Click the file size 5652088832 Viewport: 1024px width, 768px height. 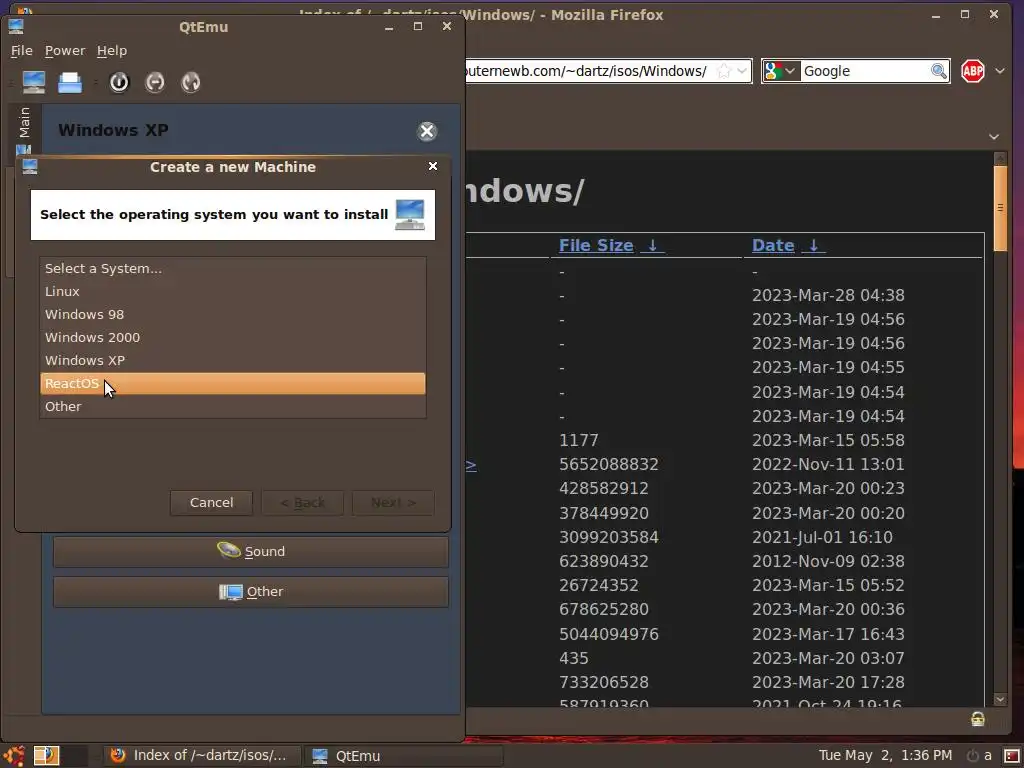click(x=609, y=464)
